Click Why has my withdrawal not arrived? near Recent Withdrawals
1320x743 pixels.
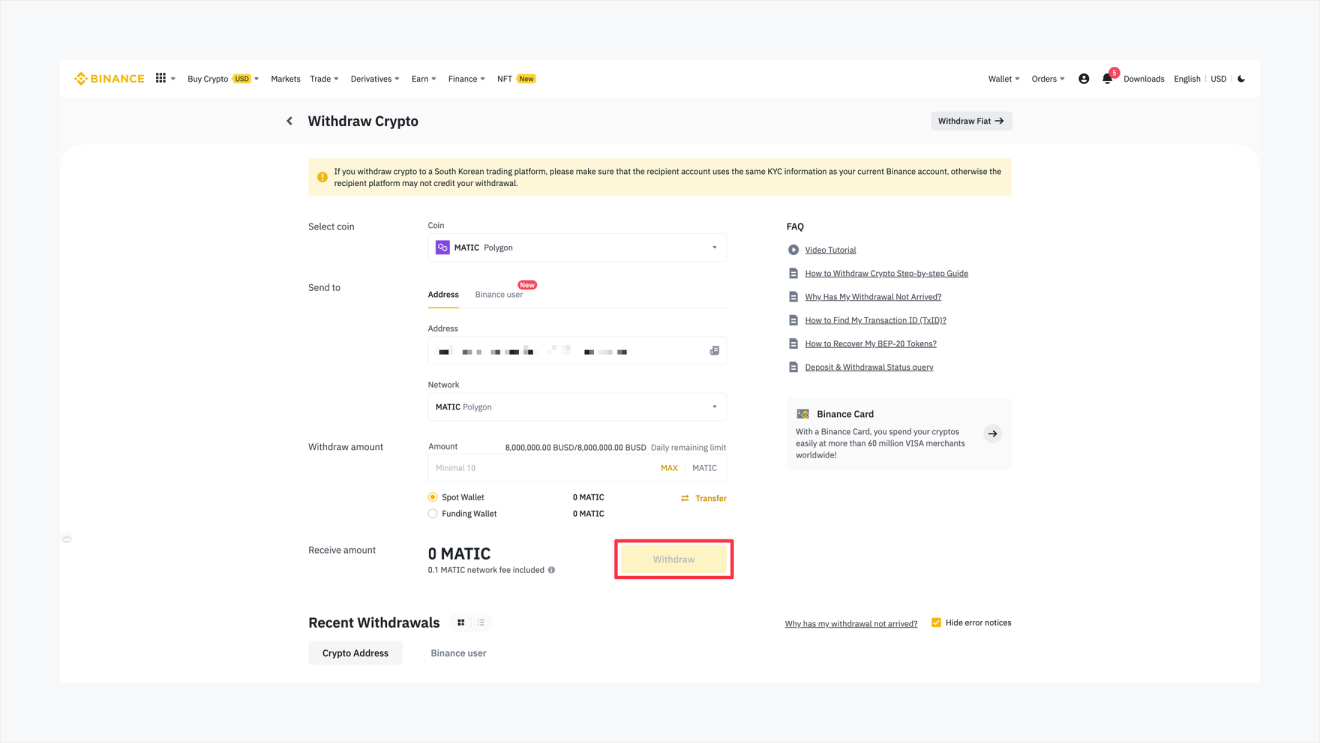coord(851,624)
